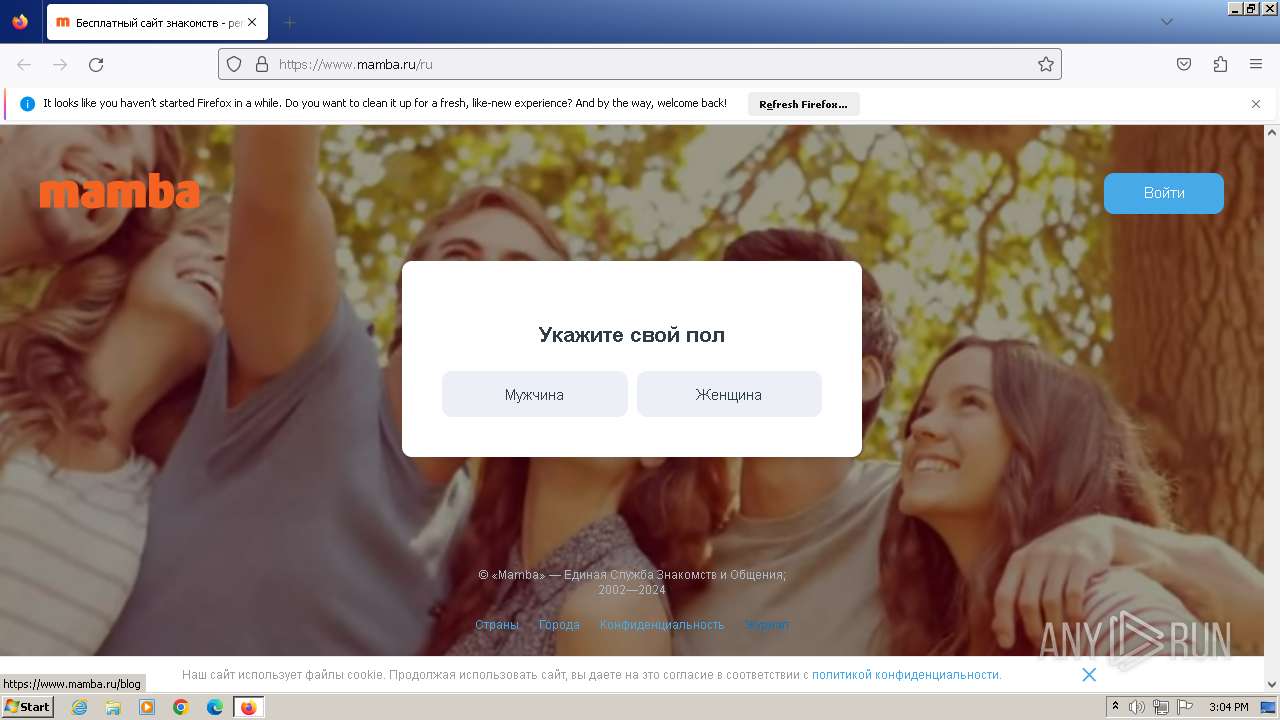1280x720 pixels.
Task: Open media player from taskbar
Action: [x=147, y=707]
